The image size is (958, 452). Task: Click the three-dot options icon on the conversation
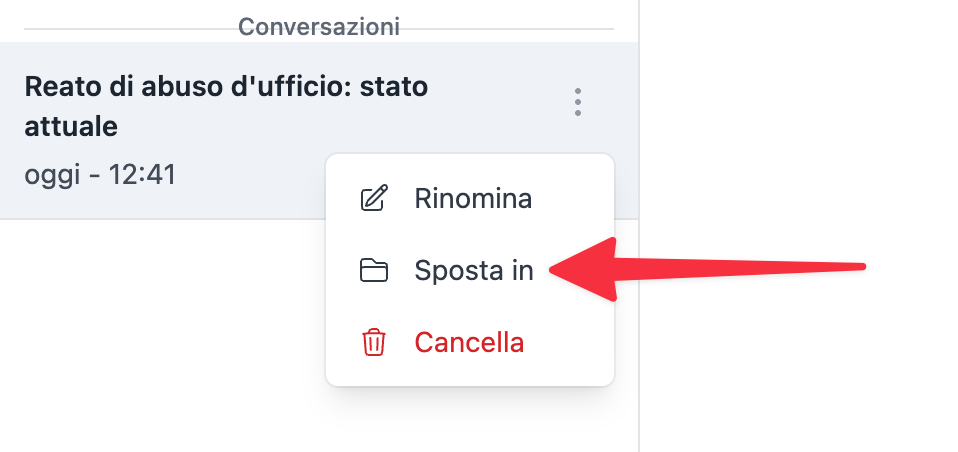[x=577, y=102]
